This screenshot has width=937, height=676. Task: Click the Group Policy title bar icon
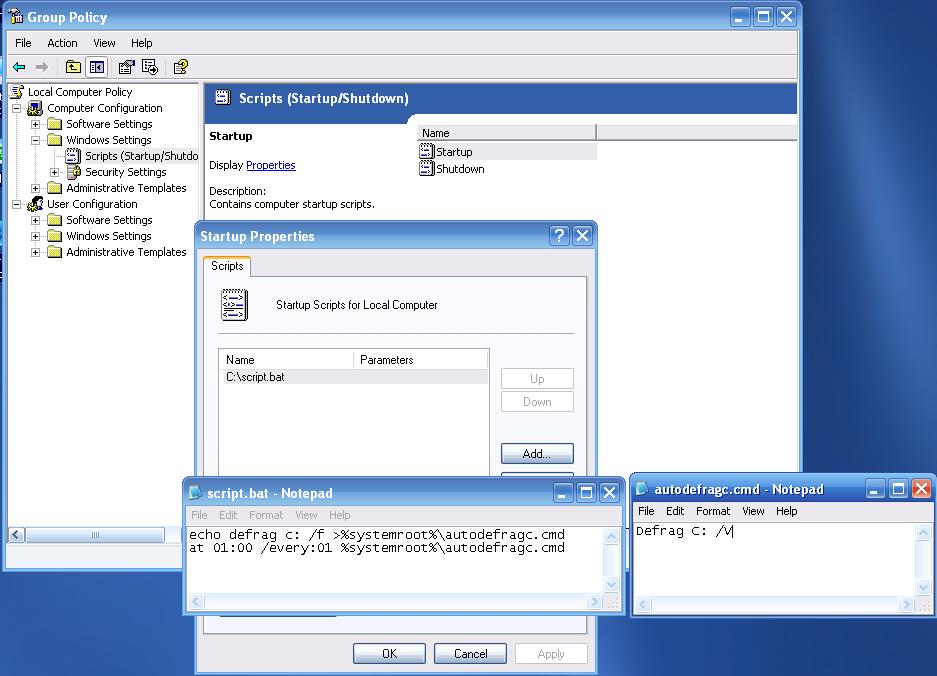(x=16, y=17)
